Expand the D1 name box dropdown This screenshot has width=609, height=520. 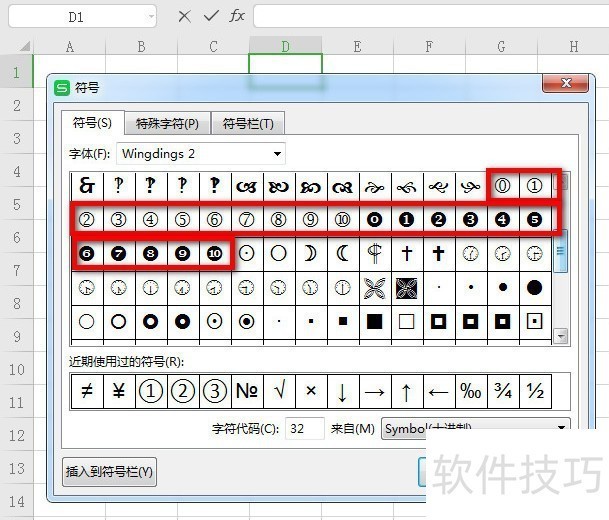(151, 17)
